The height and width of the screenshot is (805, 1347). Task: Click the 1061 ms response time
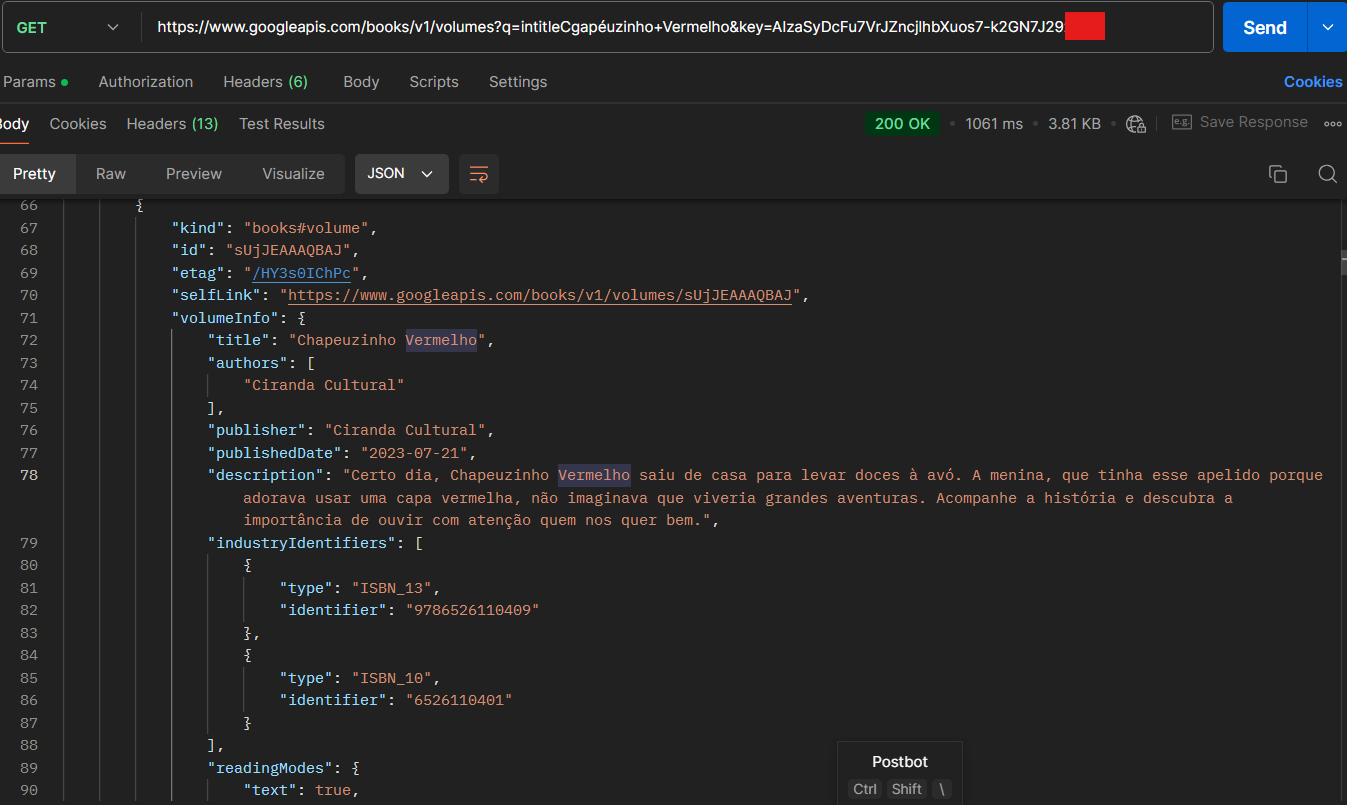[994, 124]
